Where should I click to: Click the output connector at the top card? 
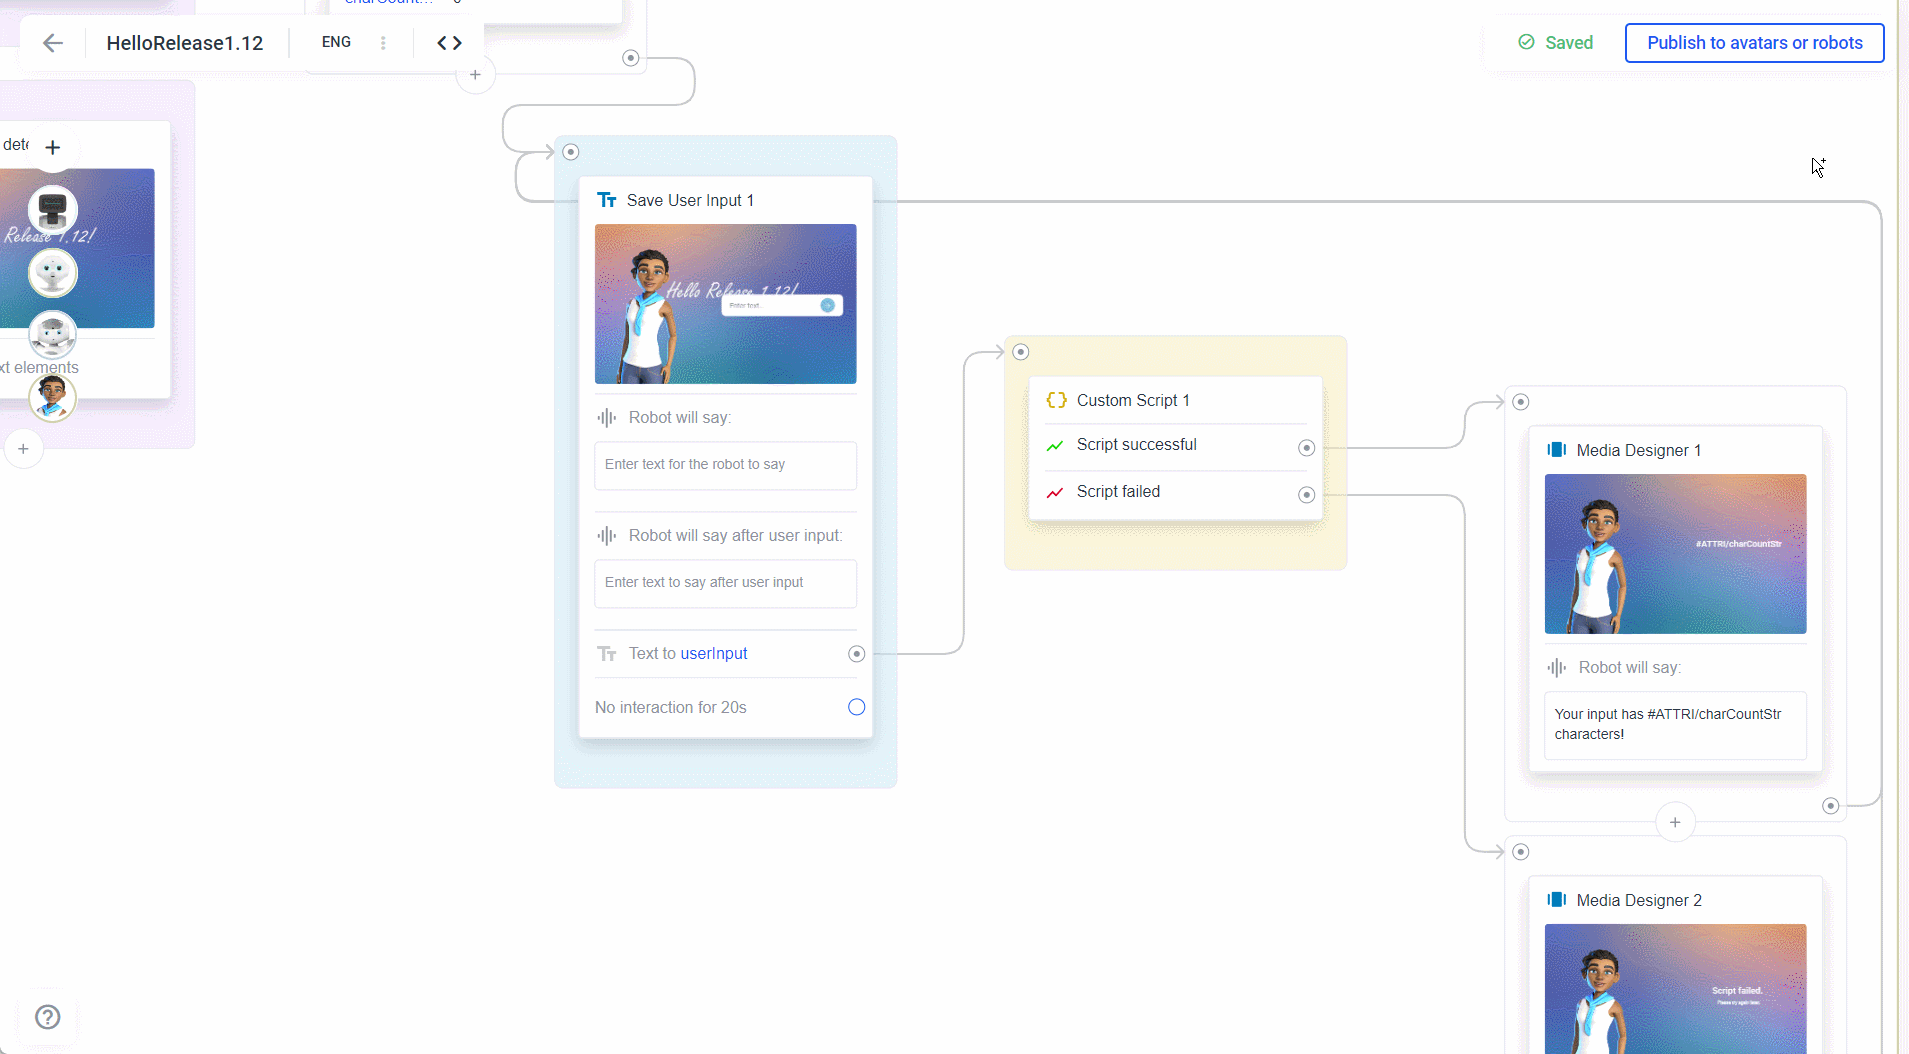tap(630, 58)
